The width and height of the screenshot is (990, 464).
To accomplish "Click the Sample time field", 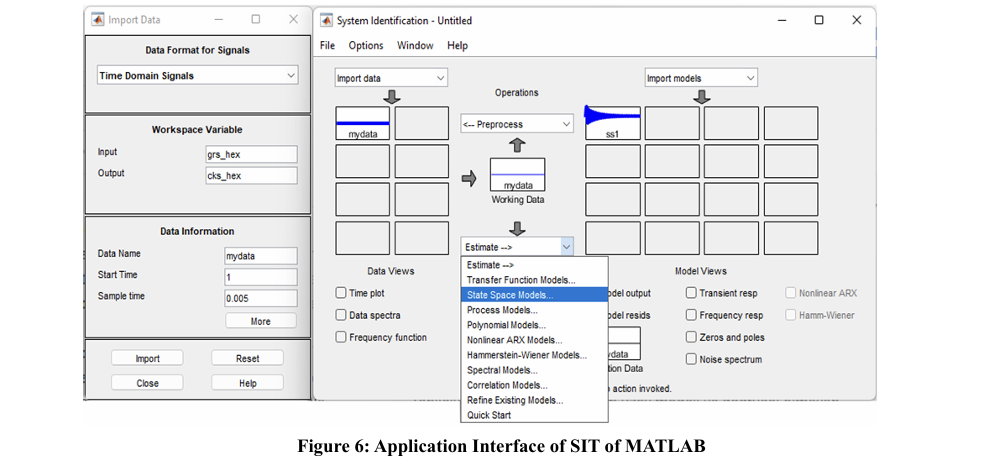I will 261,299.
